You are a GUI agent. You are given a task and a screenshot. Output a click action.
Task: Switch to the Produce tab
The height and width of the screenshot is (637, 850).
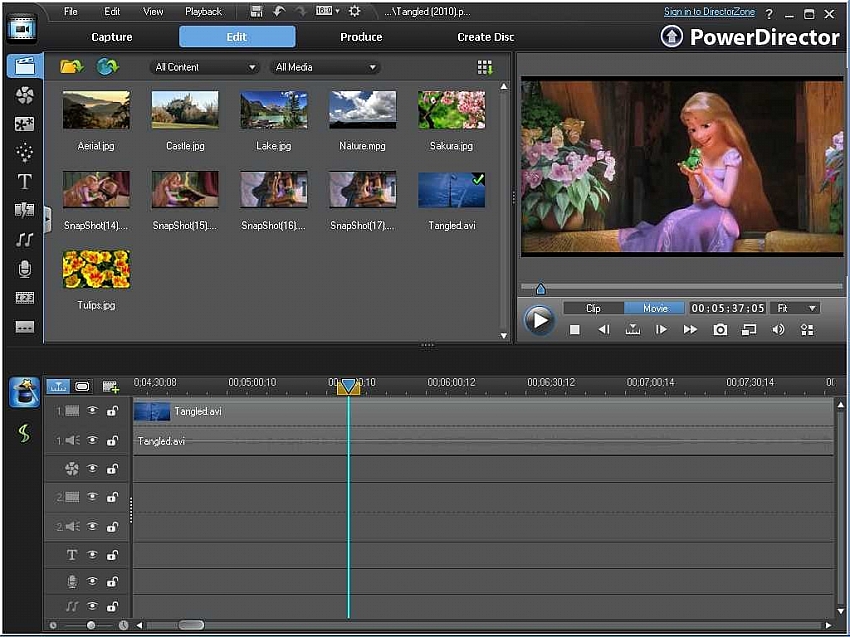[361, 37]
